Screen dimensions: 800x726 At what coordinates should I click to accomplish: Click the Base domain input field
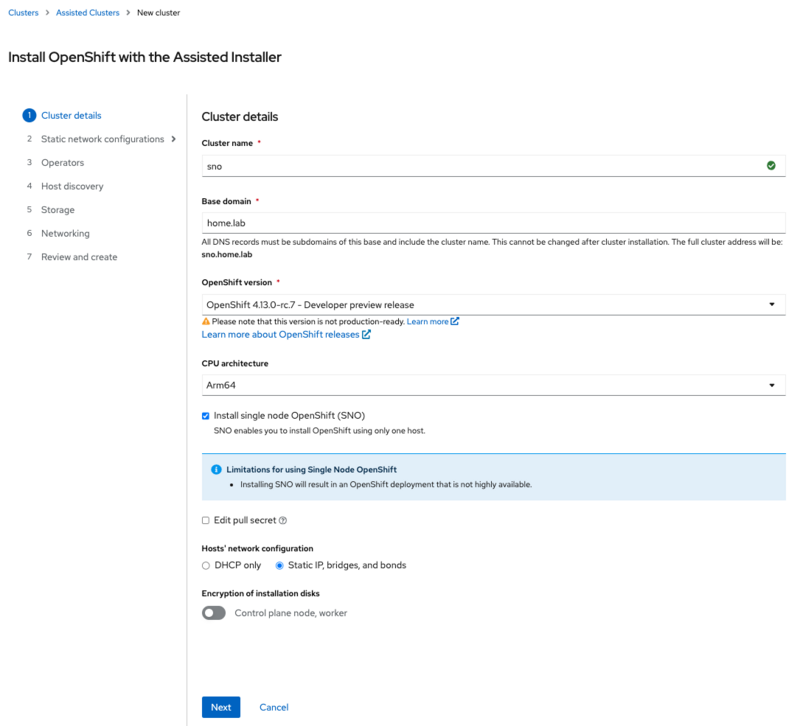493,223
